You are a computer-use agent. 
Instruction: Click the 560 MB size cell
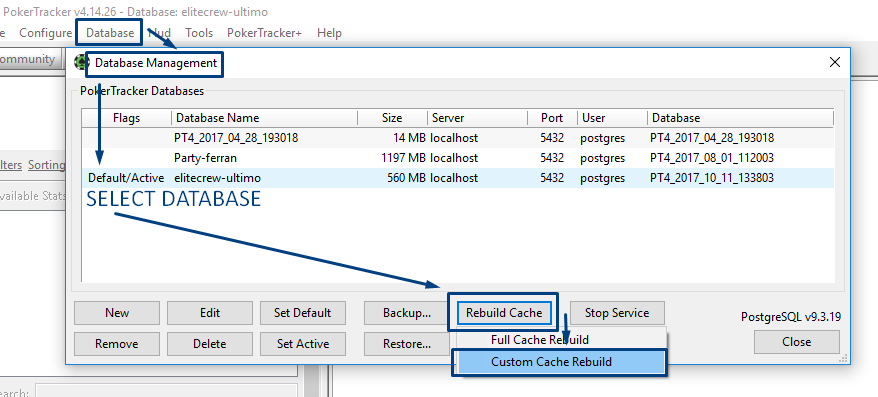pos(406,178)
